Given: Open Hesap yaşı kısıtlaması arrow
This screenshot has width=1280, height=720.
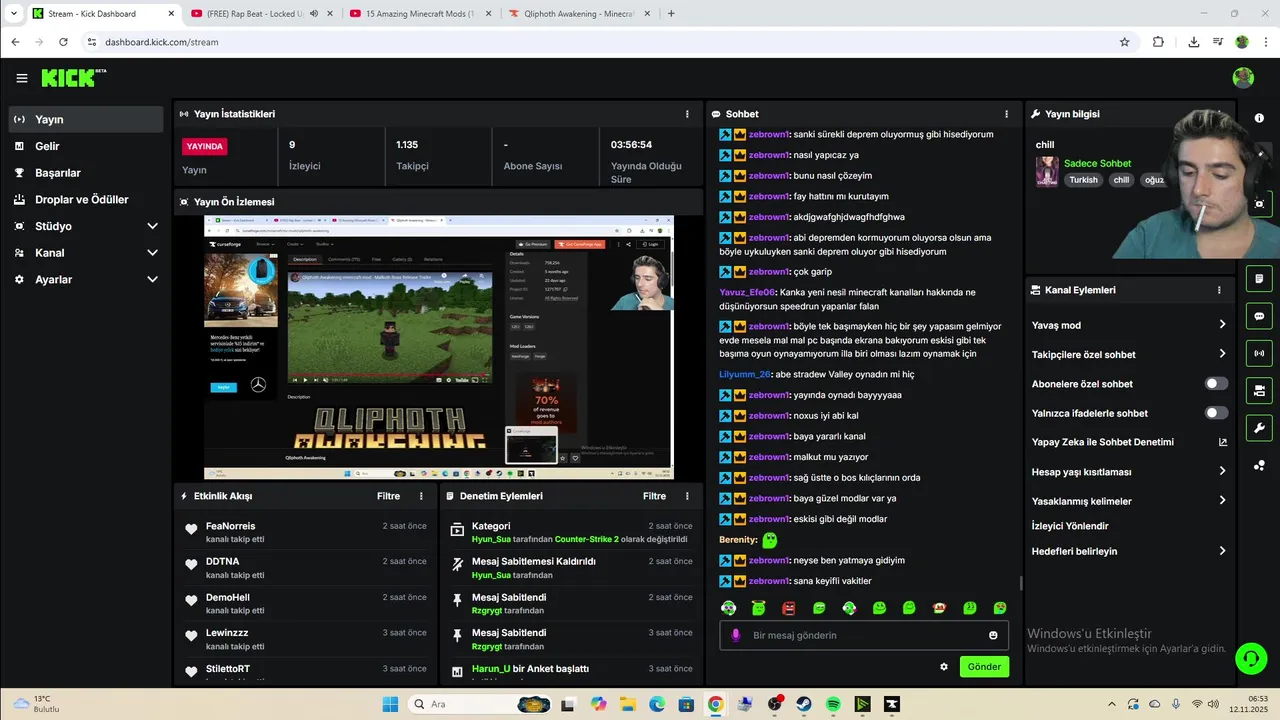Looking at the screenshot, I should 1222,471.
